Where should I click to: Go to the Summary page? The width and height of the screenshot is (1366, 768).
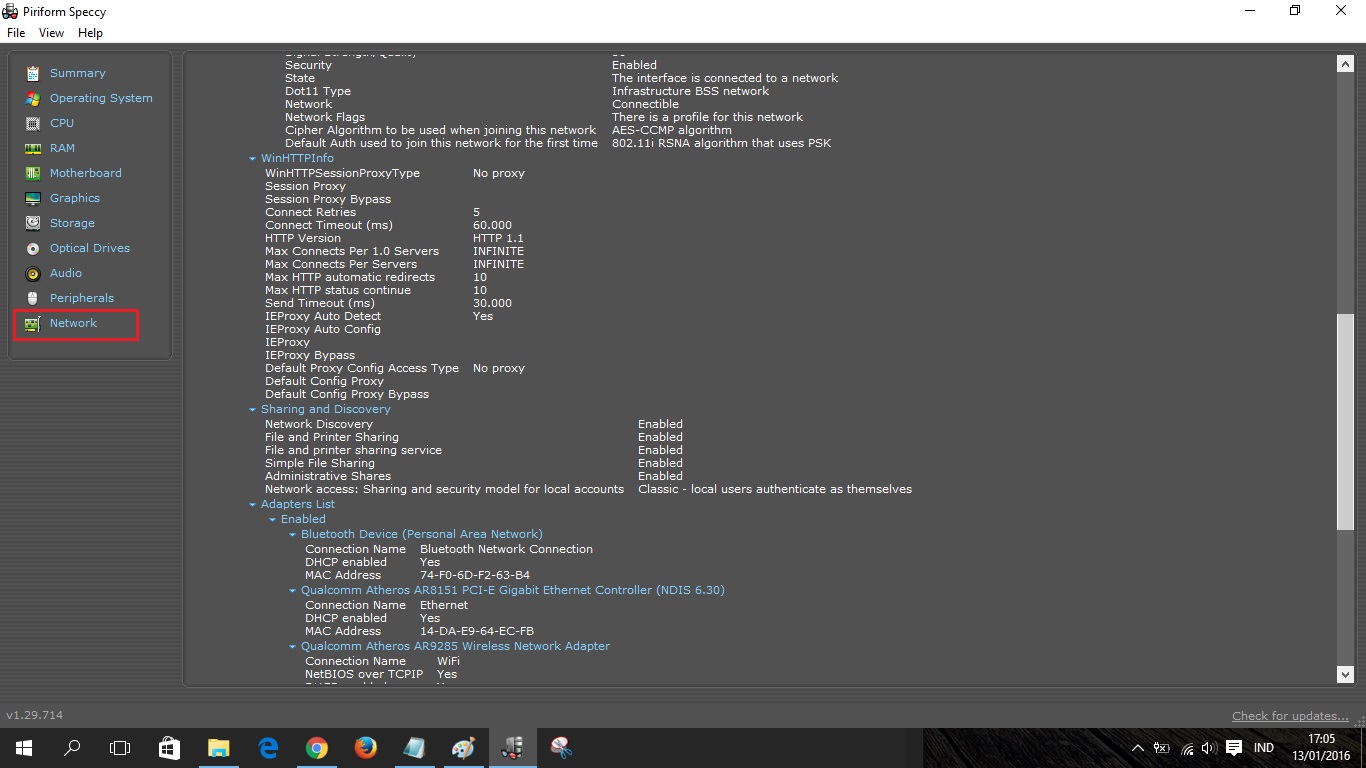click(x=78, y=73)
